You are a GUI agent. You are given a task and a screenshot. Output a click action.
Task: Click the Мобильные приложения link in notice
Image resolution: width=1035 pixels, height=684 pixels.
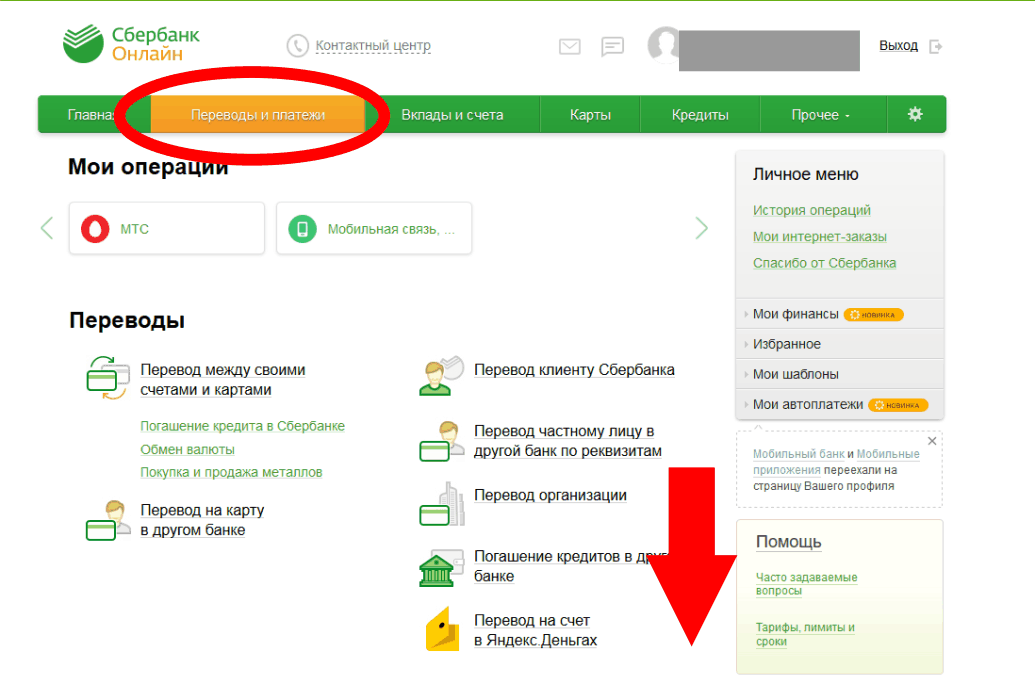tap(836, 462)
